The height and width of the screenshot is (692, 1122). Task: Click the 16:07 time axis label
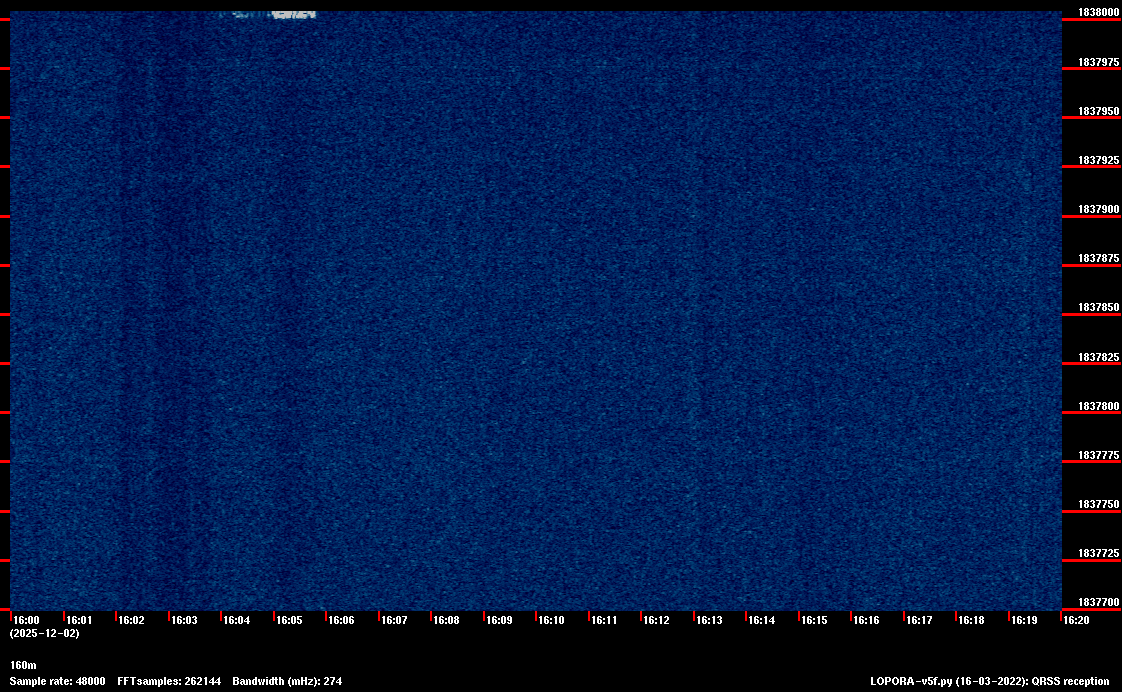394,620
